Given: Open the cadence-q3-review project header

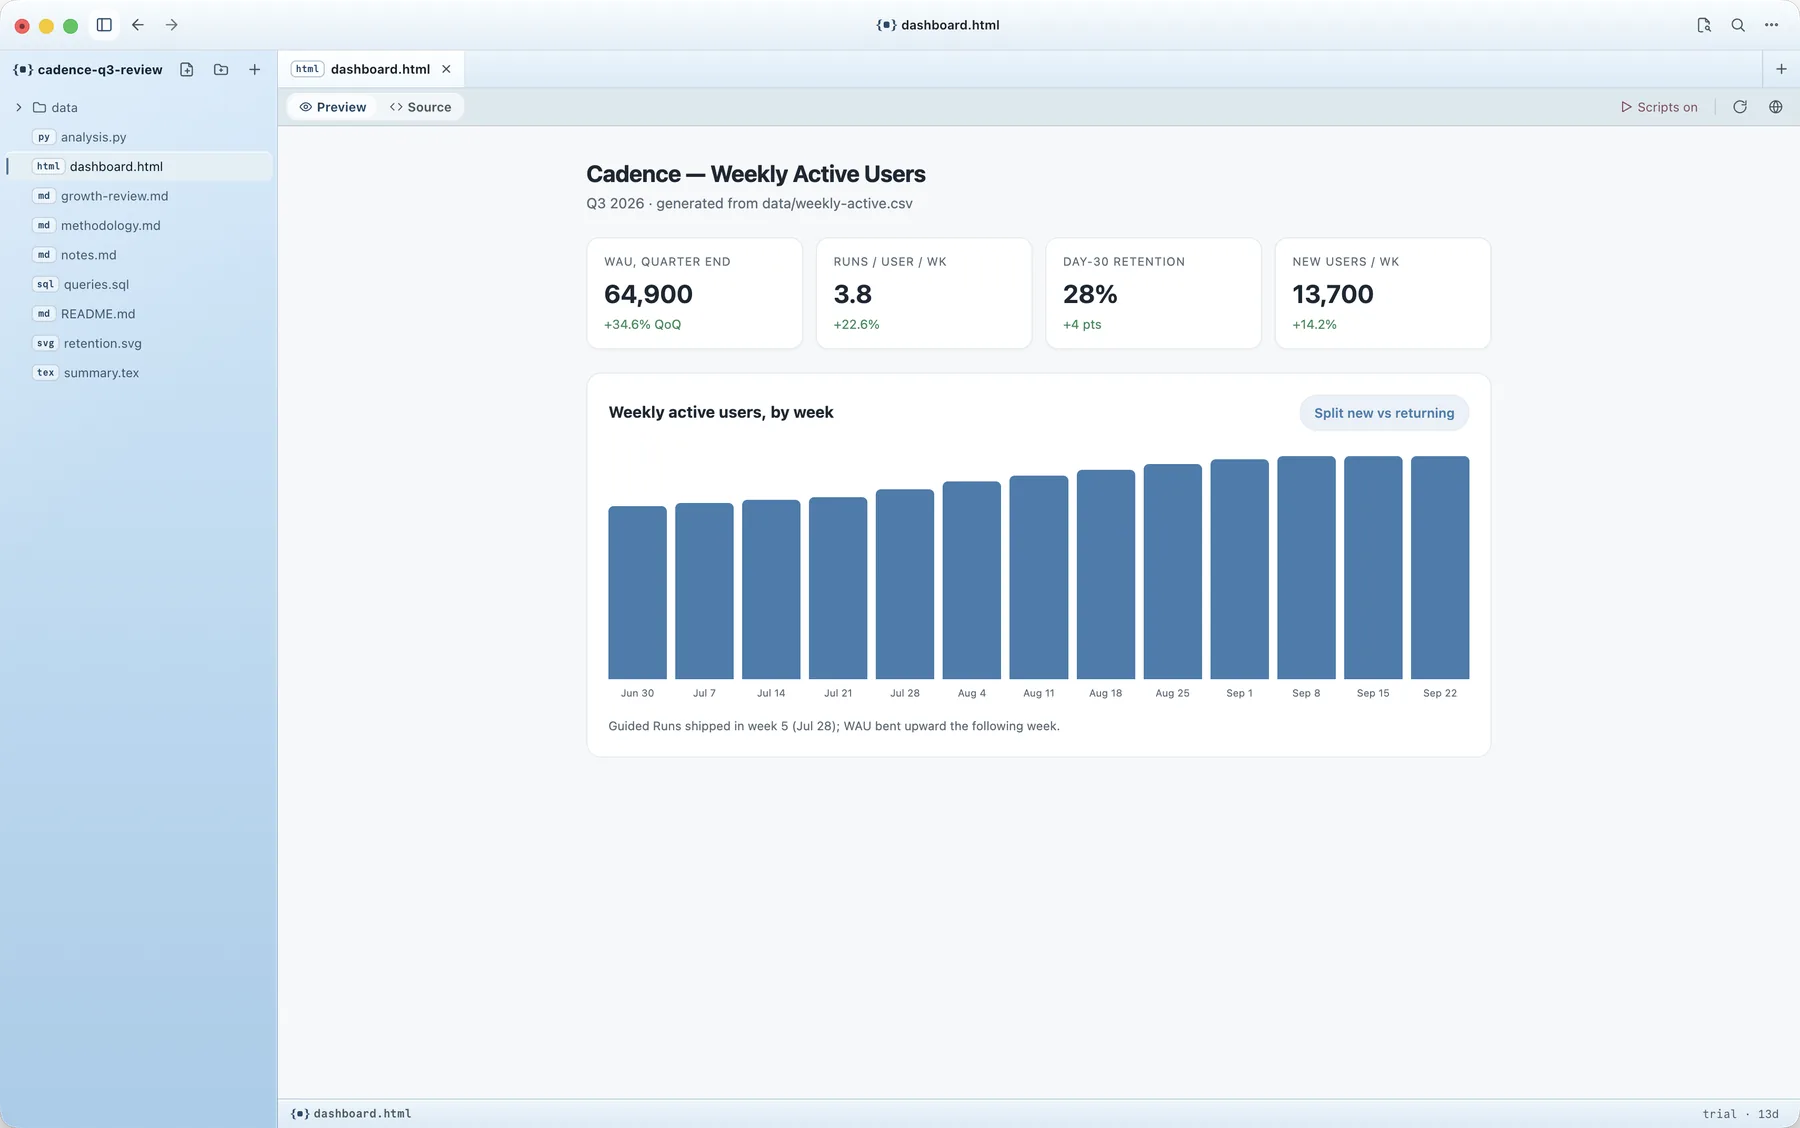Looking at the screenshot, I should (x=88, y=70).
